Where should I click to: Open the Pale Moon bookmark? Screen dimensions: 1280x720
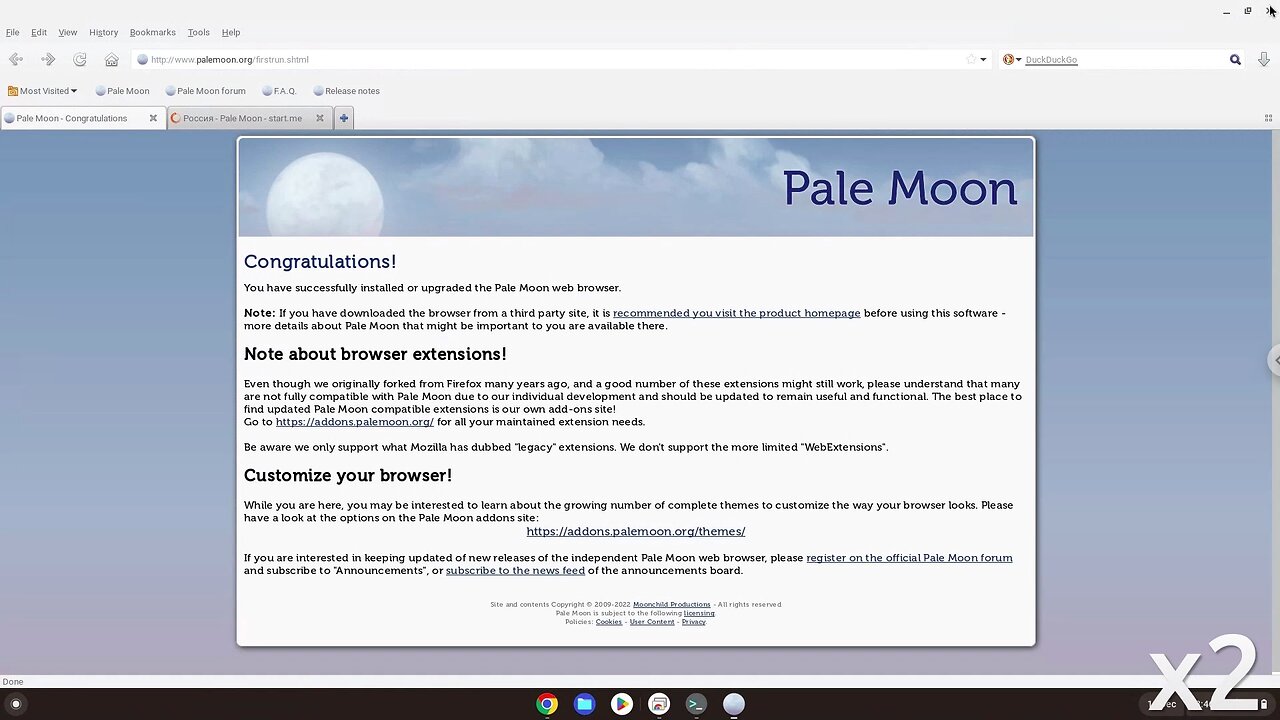tap(122, 91)
